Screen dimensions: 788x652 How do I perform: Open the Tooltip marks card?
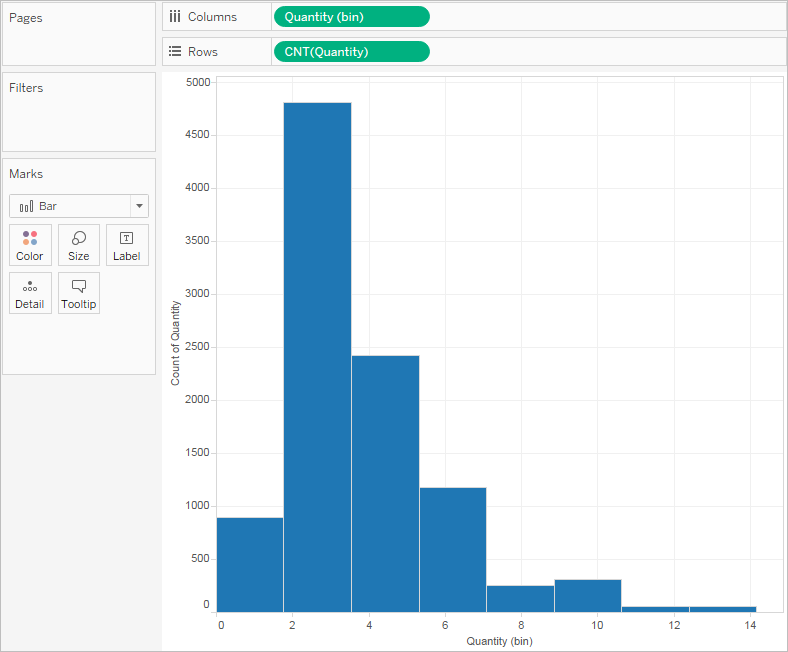tap(79, 294)
